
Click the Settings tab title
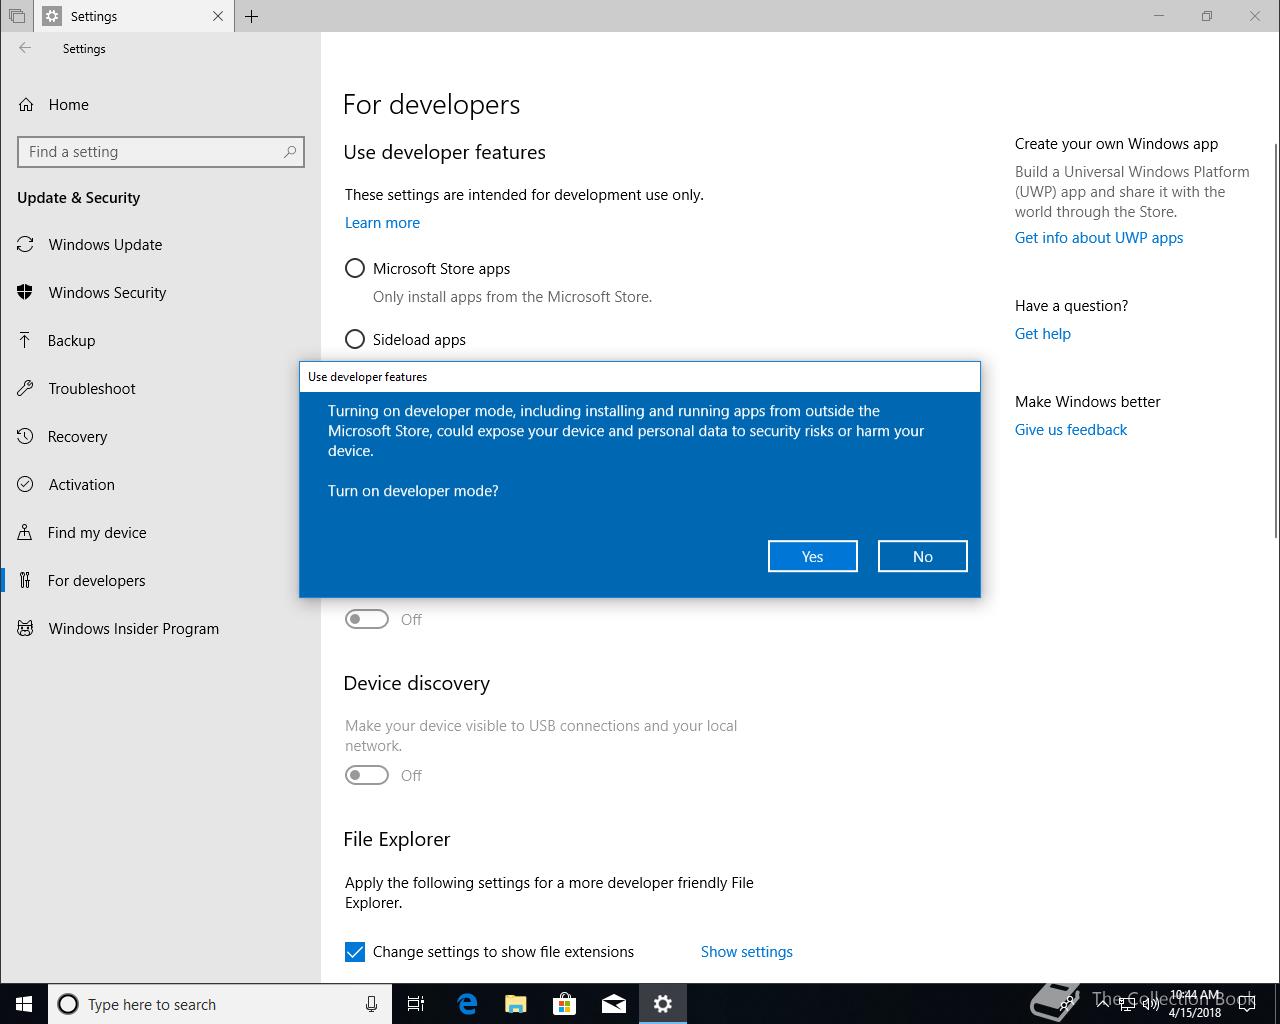[94, 16]
